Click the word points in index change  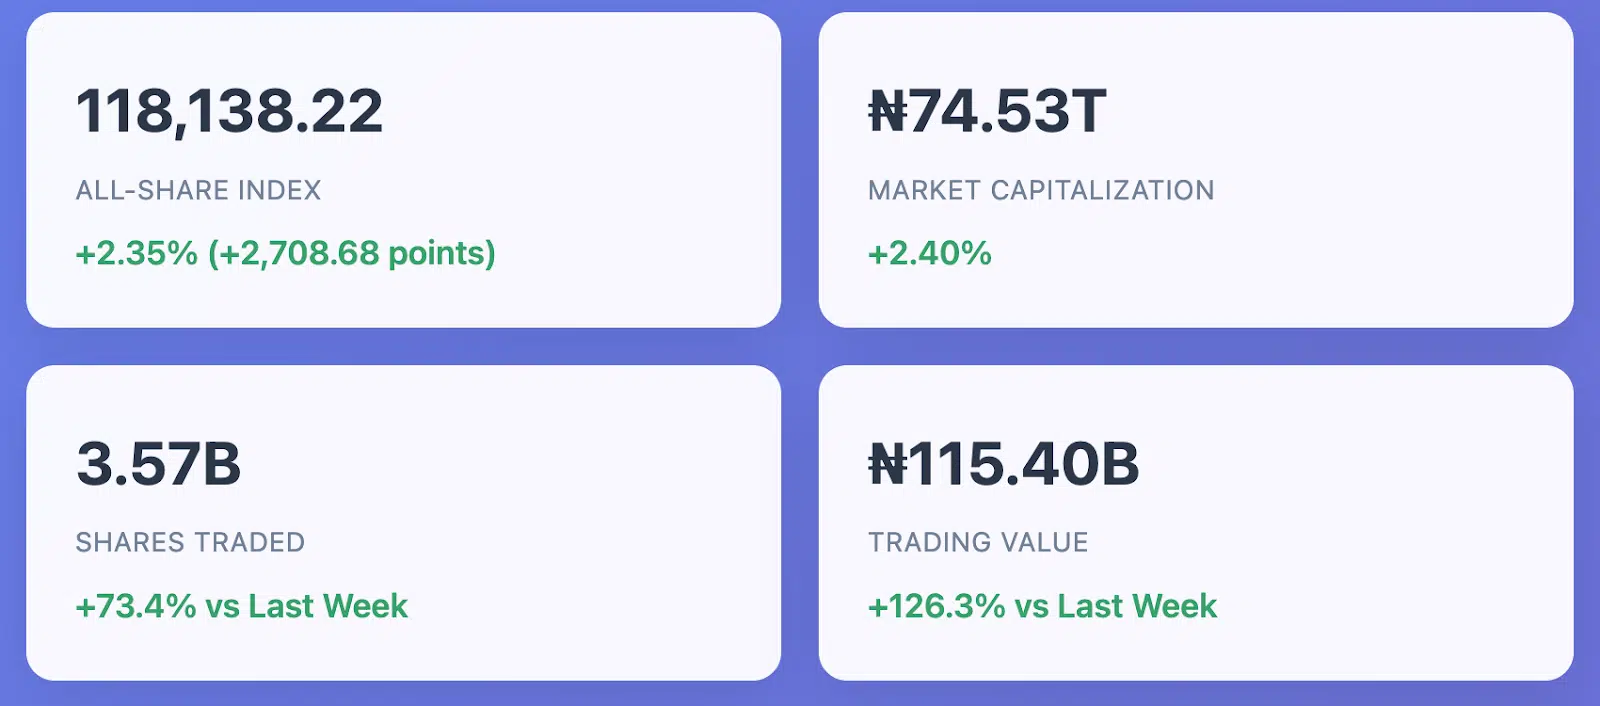(x=437, y=254)
